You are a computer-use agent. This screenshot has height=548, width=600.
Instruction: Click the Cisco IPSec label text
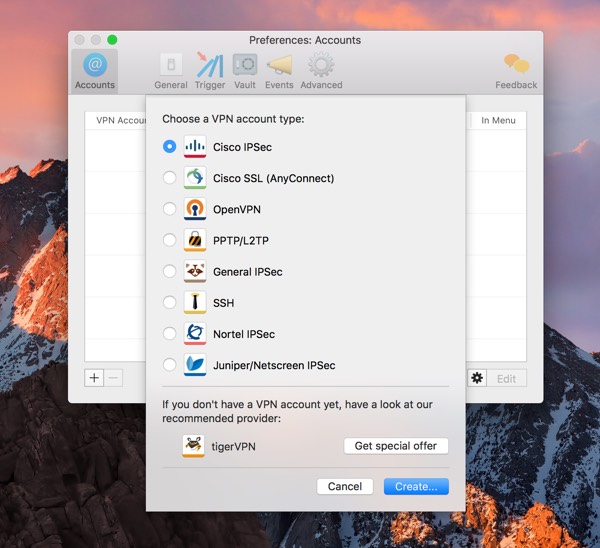[x=243, y=147]
